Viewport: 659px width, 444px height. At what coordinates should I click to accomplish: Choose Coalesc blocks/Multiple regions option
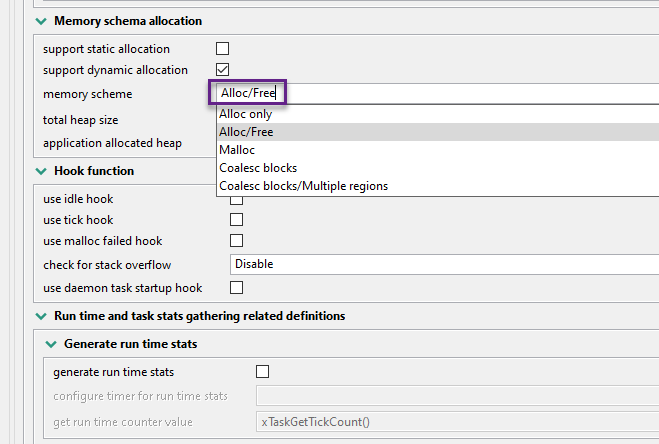click(303, 186)
